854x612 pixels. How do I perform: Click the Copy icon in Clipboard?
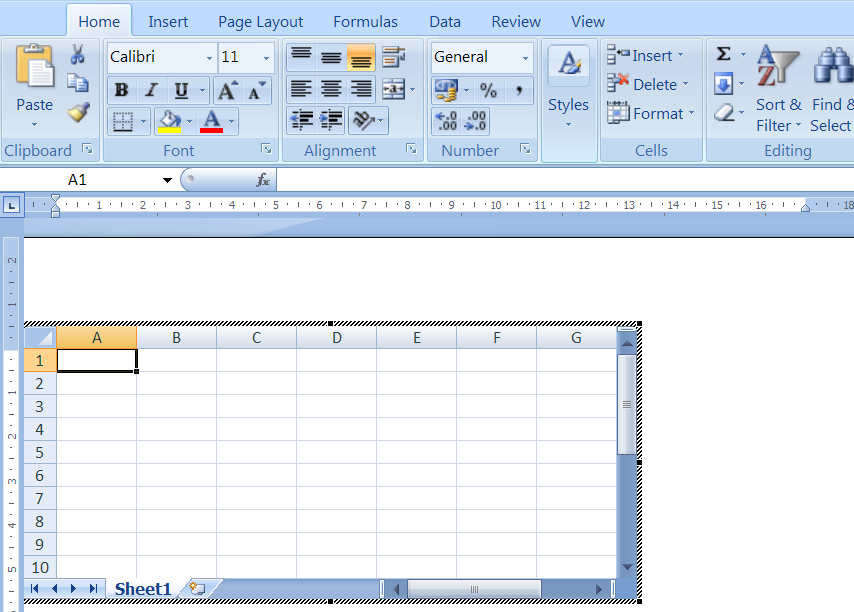(78, 83)
